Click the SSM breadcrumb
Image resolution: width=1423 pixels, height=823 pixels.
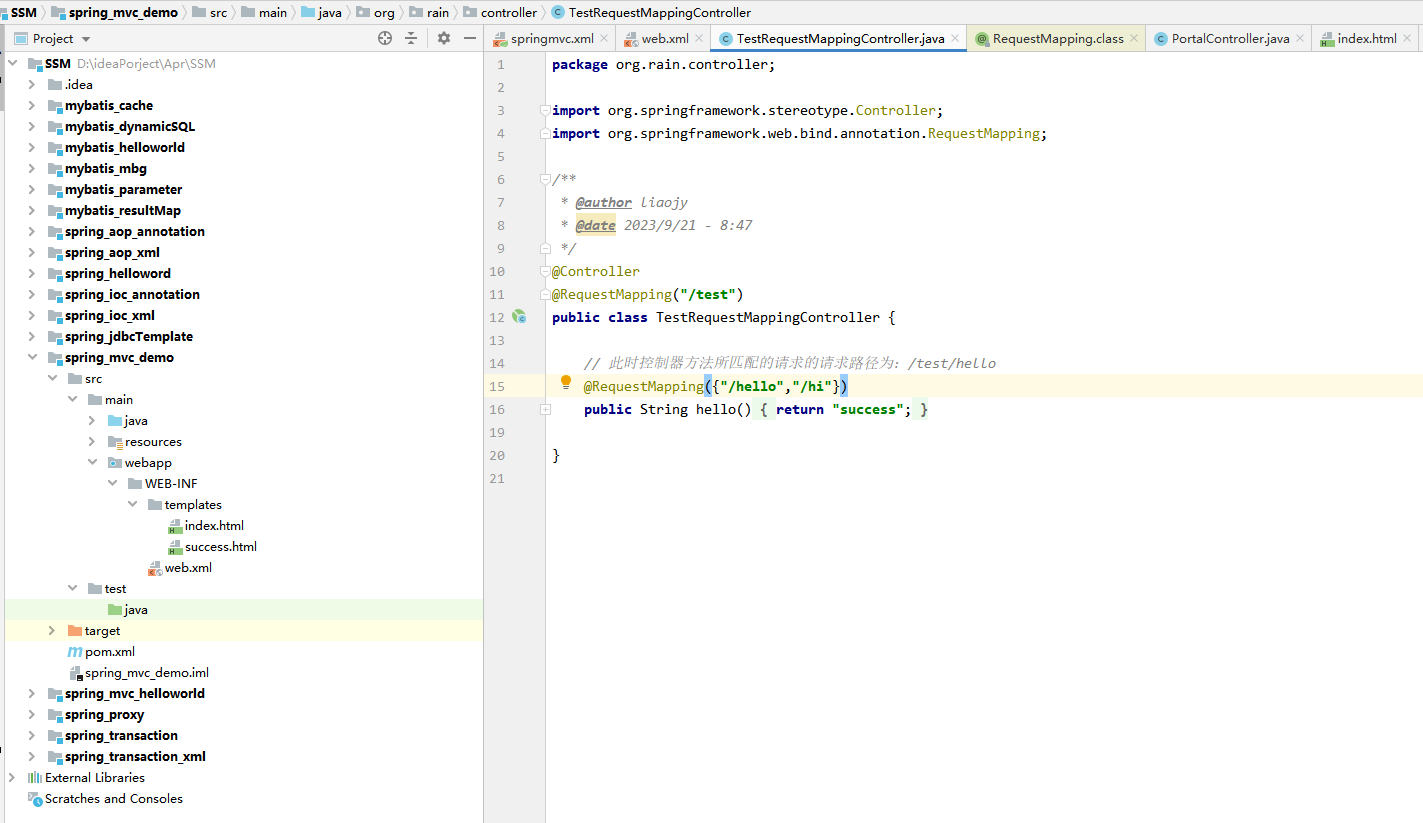(24, 12)
